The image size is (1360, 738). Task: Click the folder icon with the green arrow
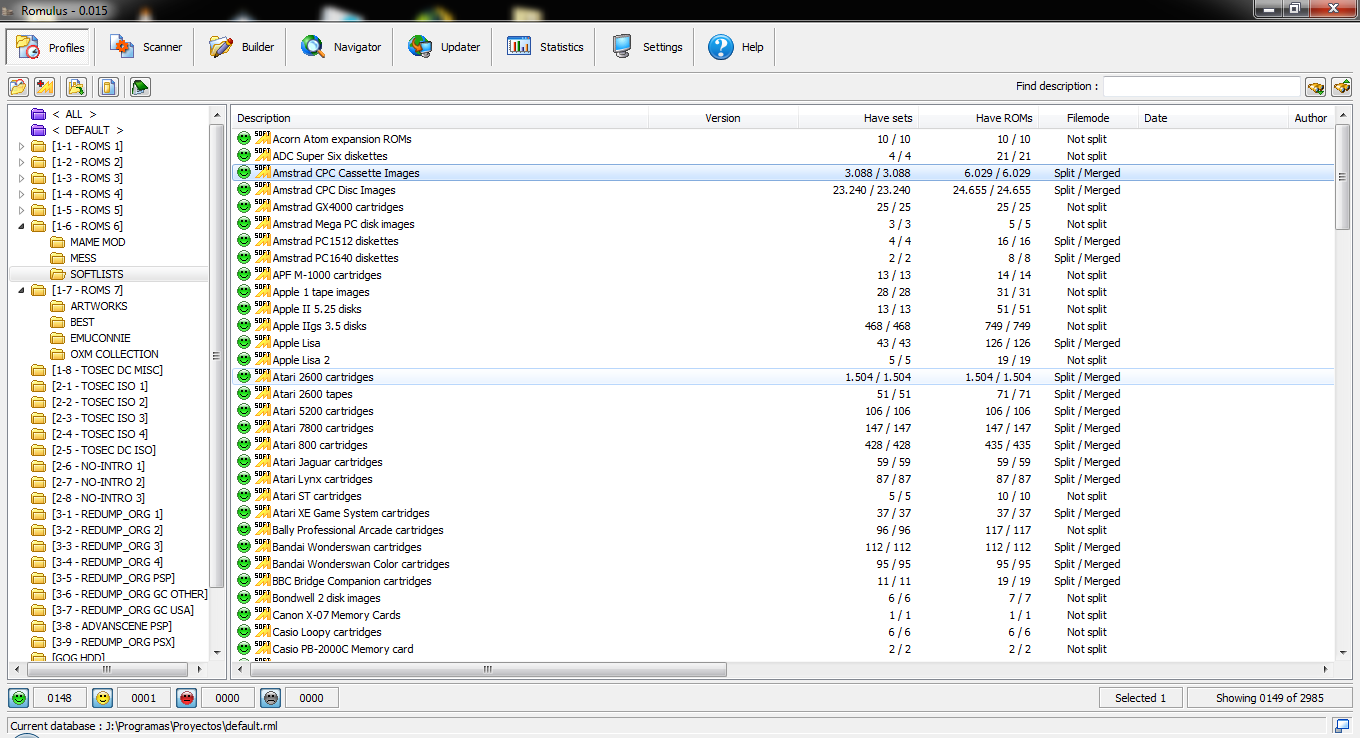click(77, 87)
